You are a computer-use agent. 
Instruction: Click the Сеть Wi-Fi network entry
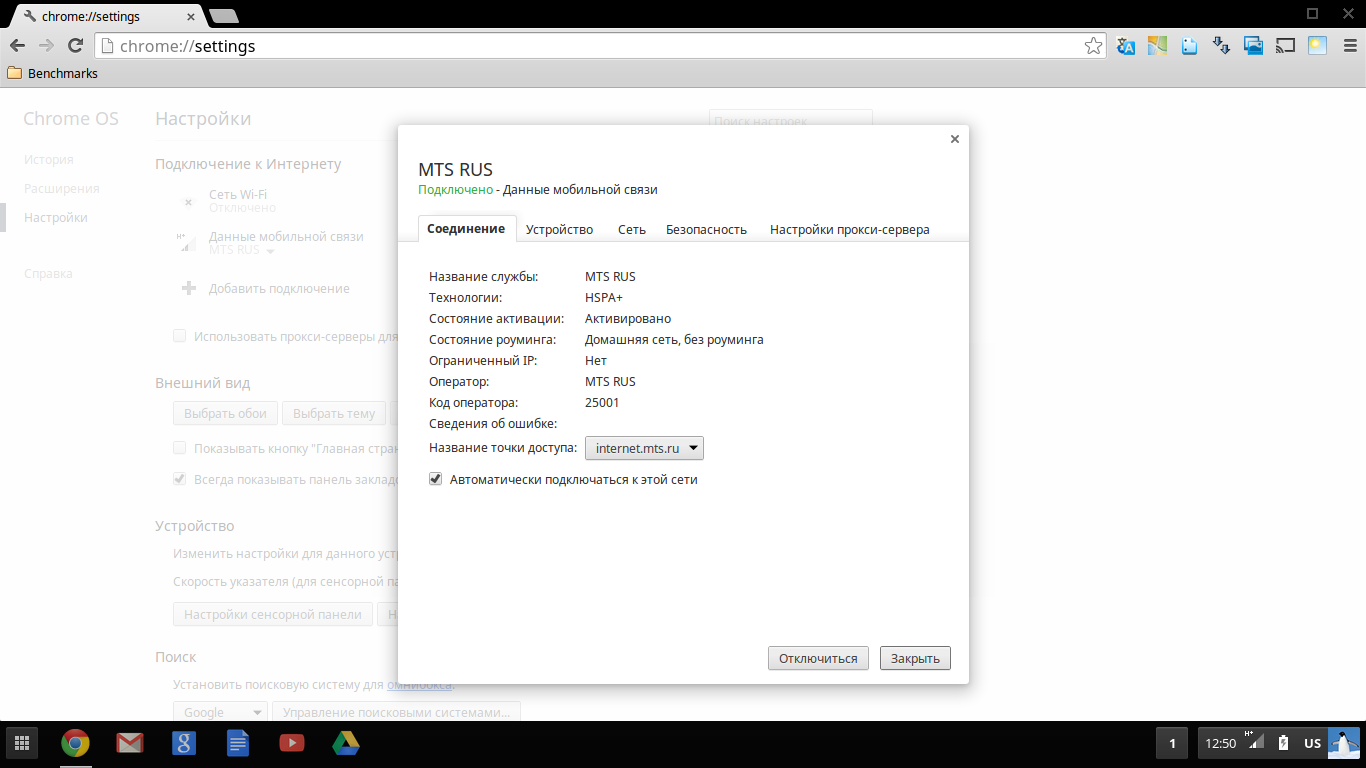pyautogui.click(x=238, y=201)
